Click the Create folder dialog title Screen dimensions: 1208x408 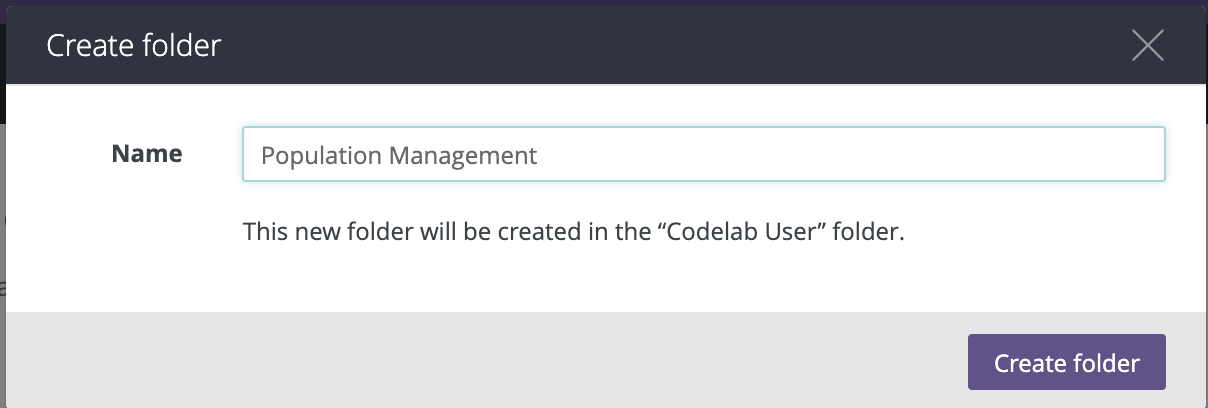click(x=134, y=46)
